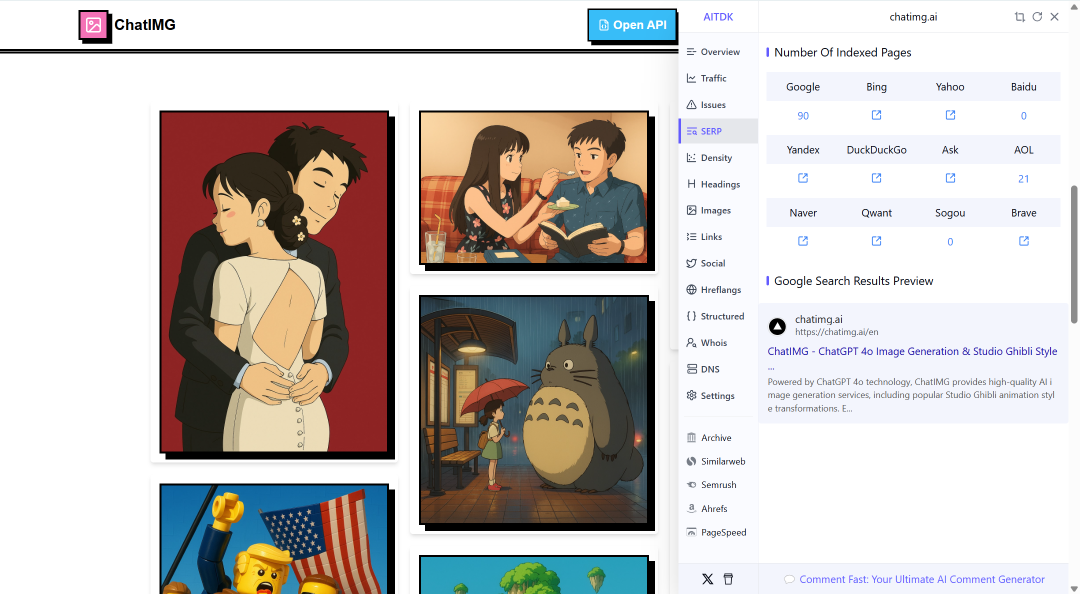Click the ChatIMG pink logo icon
Screen dimensions: 1080x594
94,26
